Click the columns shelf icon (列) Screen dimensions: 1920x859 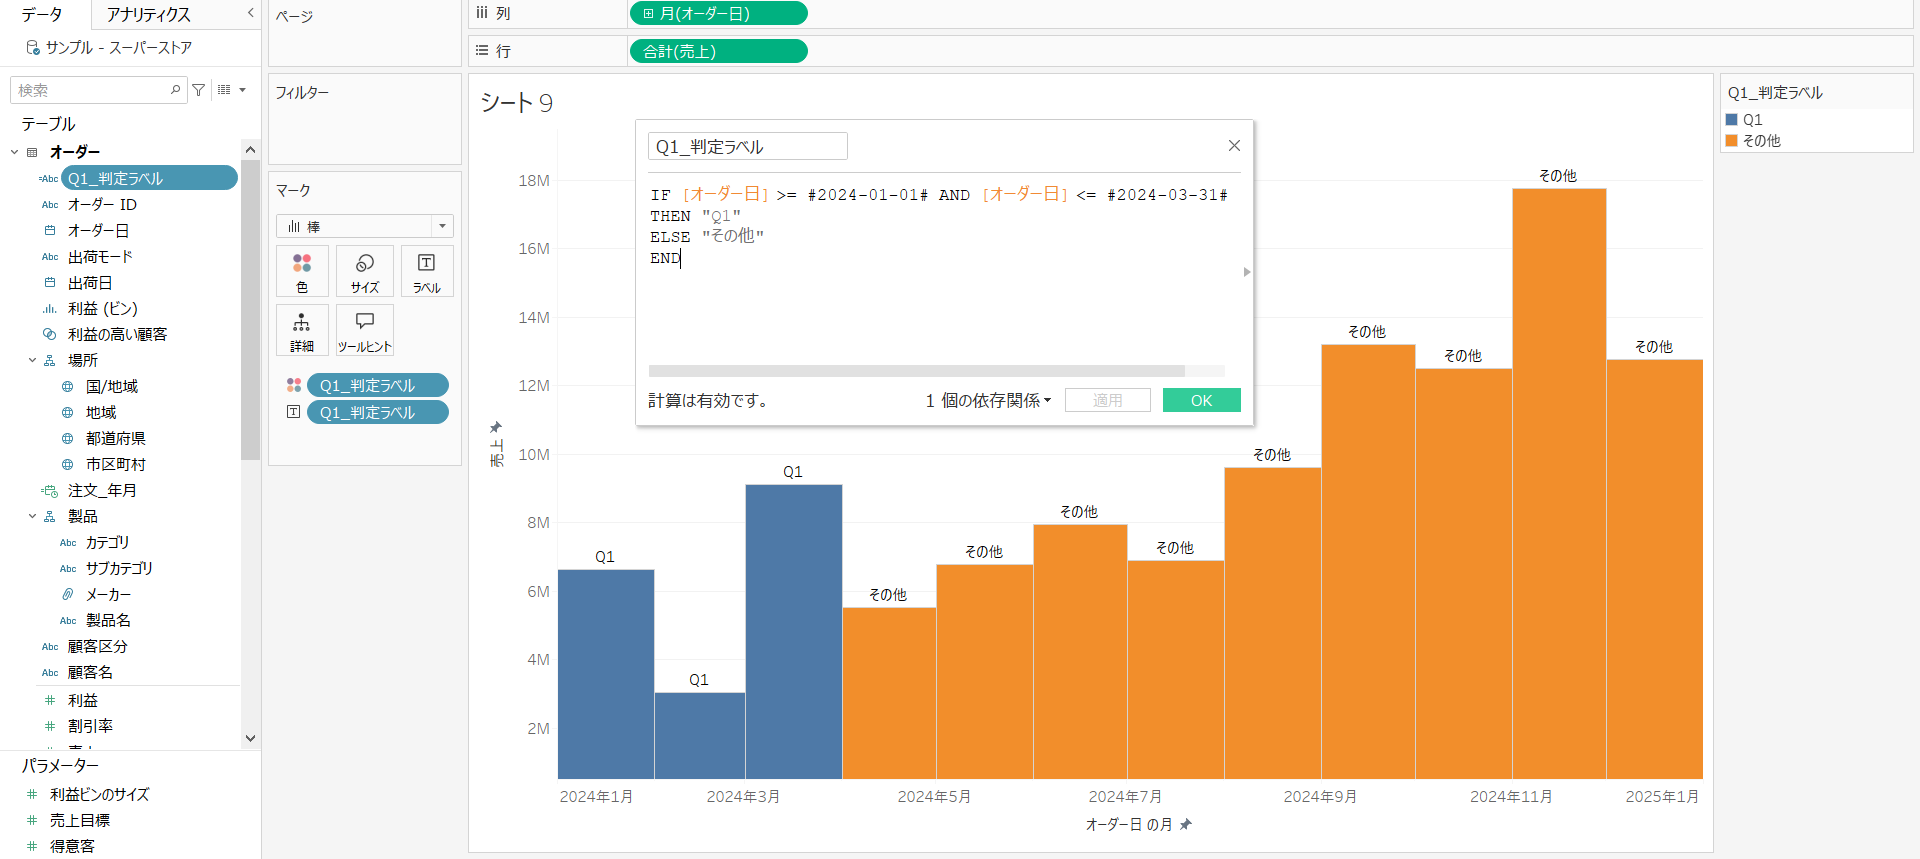[482, 13]
